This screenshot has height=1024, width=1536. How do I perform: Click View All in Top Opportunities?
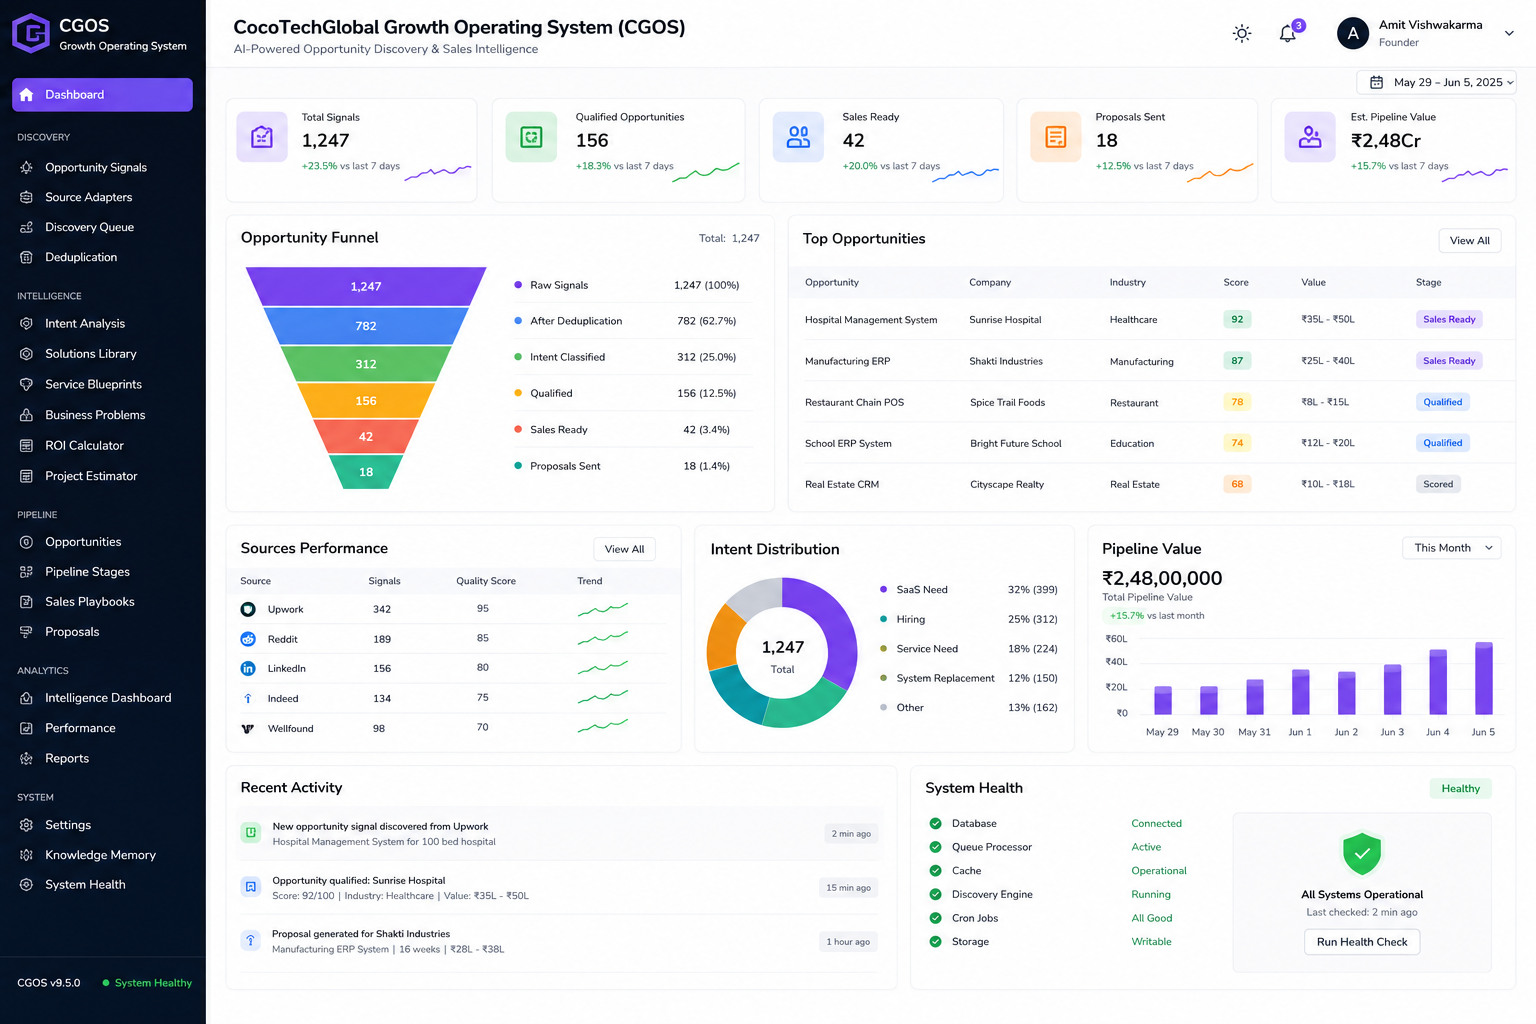pos(1470,240)
